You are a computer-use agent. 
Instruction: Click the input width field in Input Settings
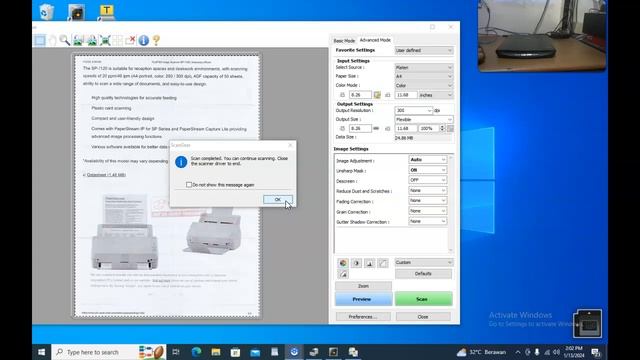(360, 95)
